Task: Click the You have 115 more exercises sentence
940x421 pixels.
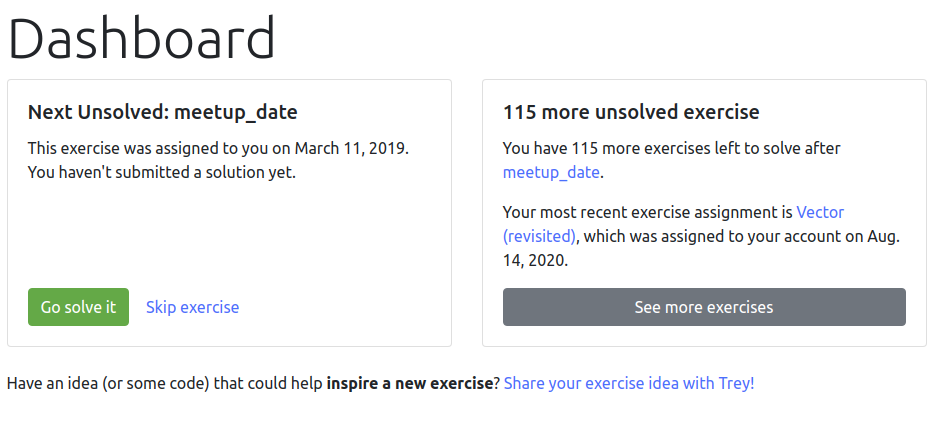Action: pyautogui.click(x=671, y=148)
